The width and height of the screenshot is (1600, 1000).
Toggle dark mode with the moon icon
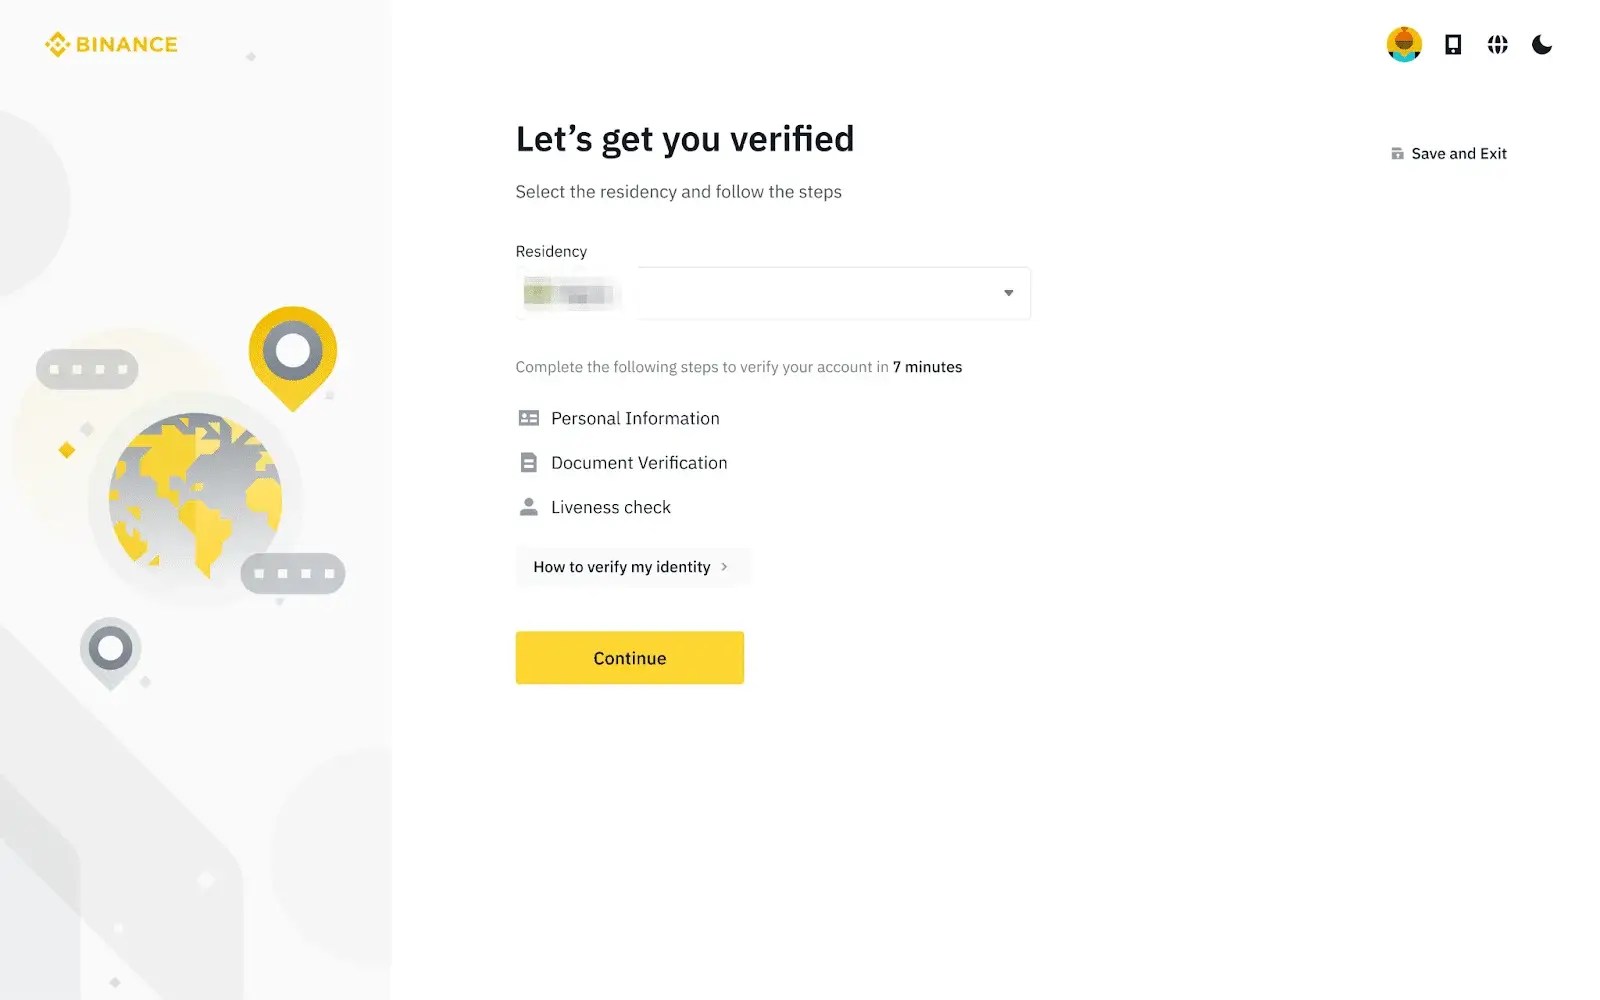click(1541, 44)
